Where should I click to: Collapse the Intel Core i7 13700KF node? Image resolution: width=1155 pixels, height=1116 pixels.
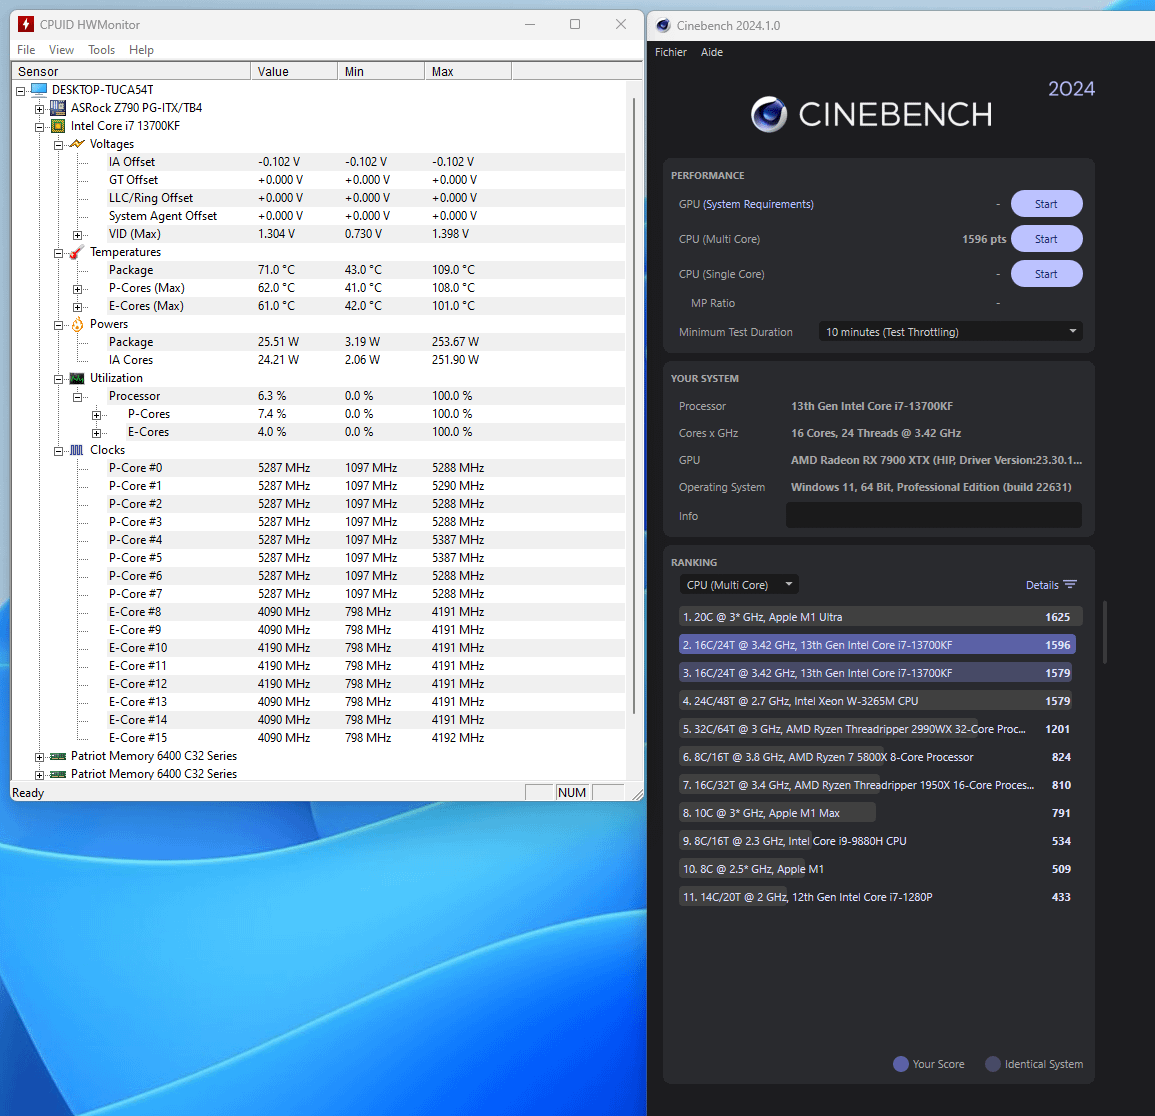click(40, 127)
